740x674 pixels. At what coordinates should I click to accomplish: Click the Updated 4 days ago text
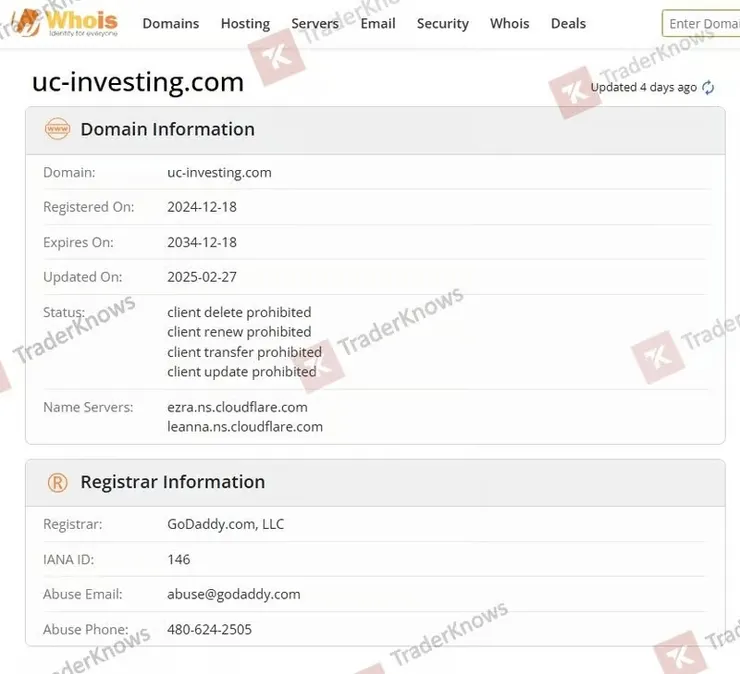coord(644,87)
